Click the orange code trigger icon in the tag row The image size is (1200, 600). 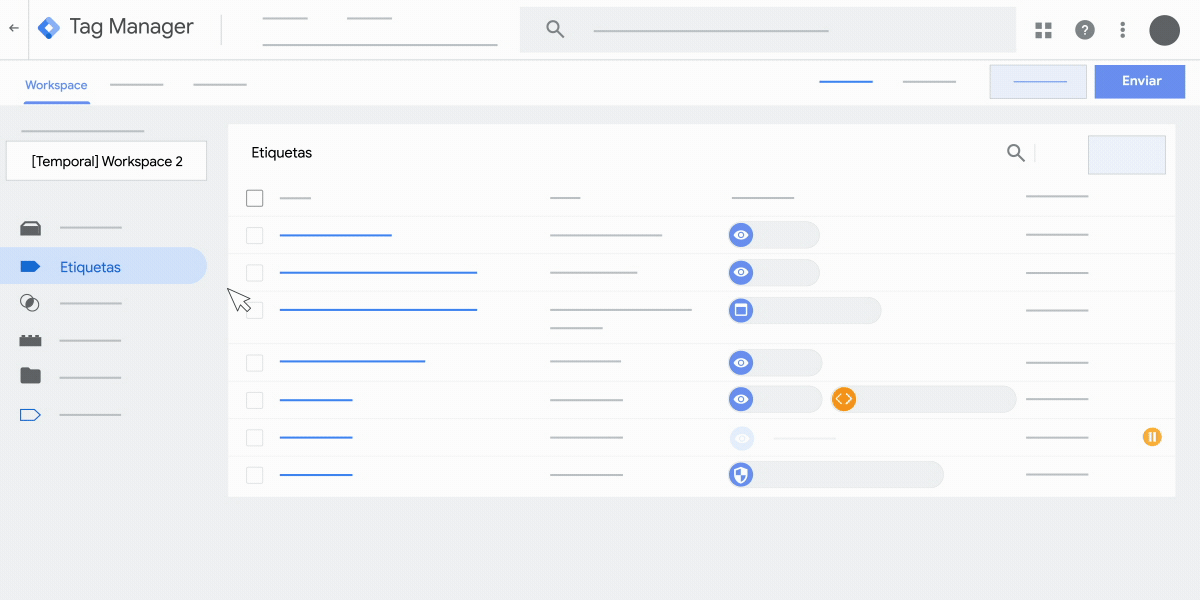(843, 398)
